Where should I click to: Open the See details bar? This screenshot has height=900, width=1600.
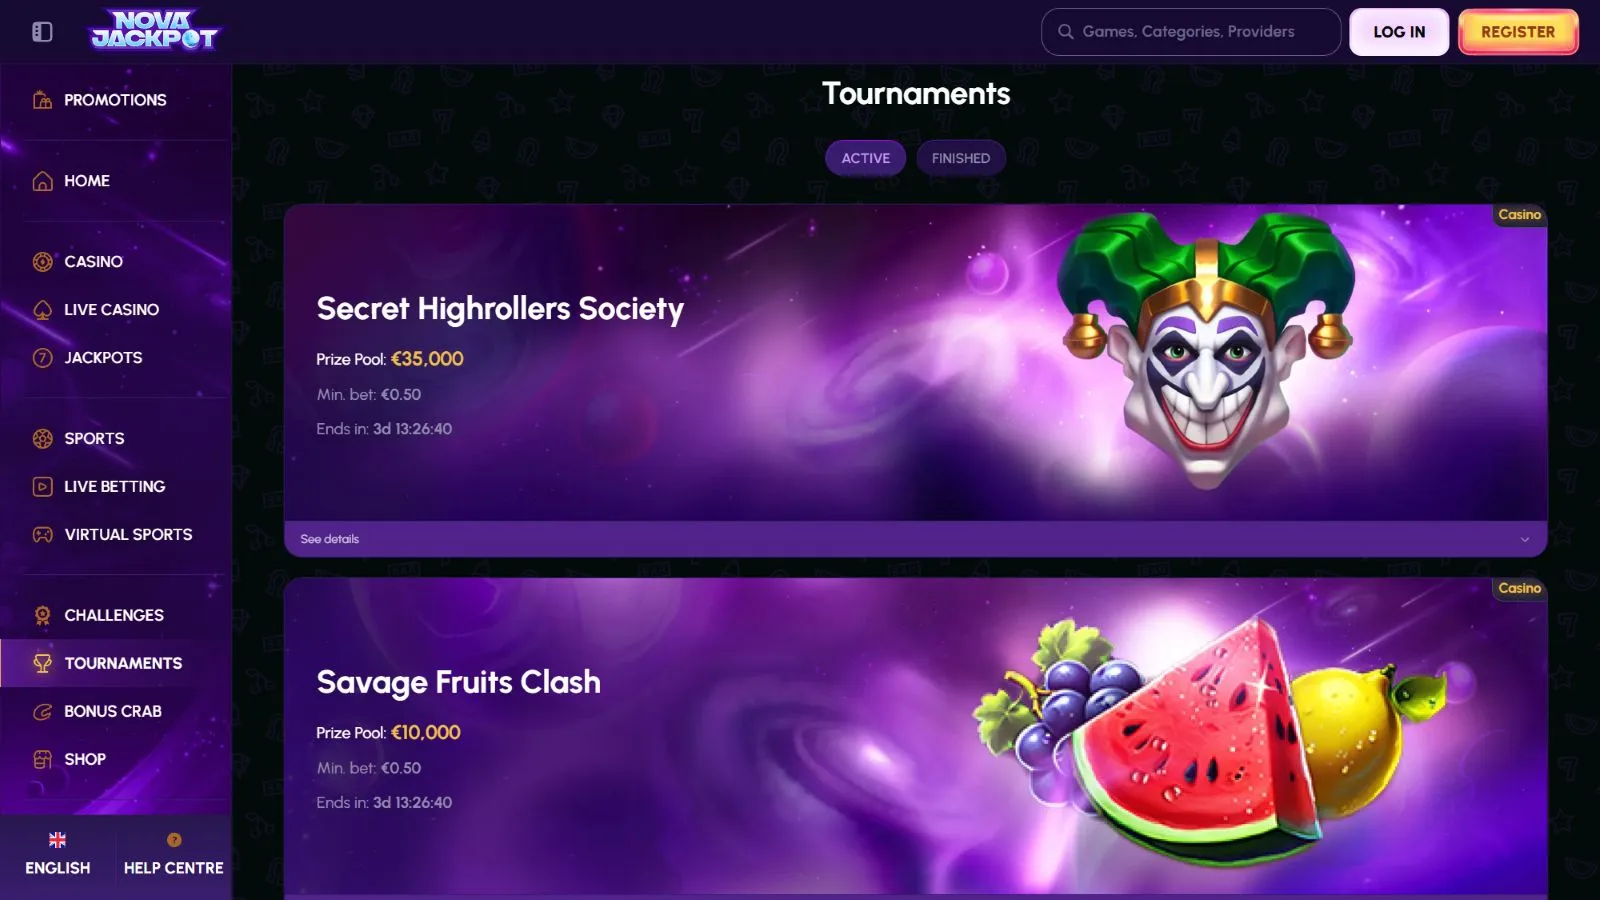[x=916, y=539]
